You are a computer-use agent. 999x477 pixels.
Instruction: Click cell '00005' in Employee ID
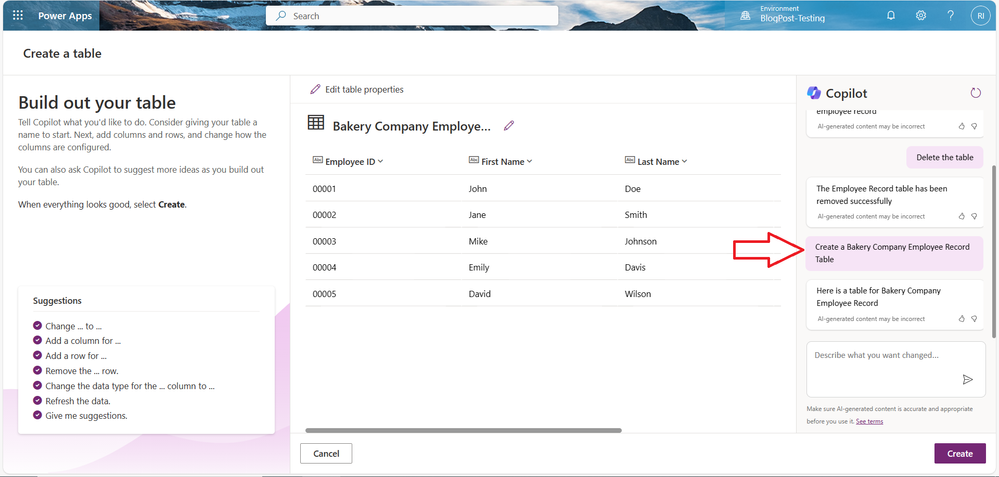324,294
